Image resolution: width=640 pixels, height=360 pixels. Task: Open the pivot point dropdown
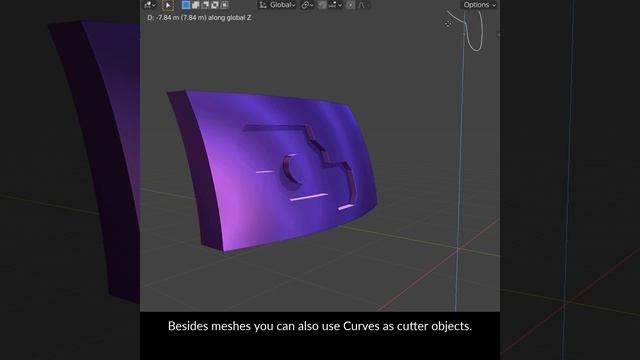pos(307,5)
